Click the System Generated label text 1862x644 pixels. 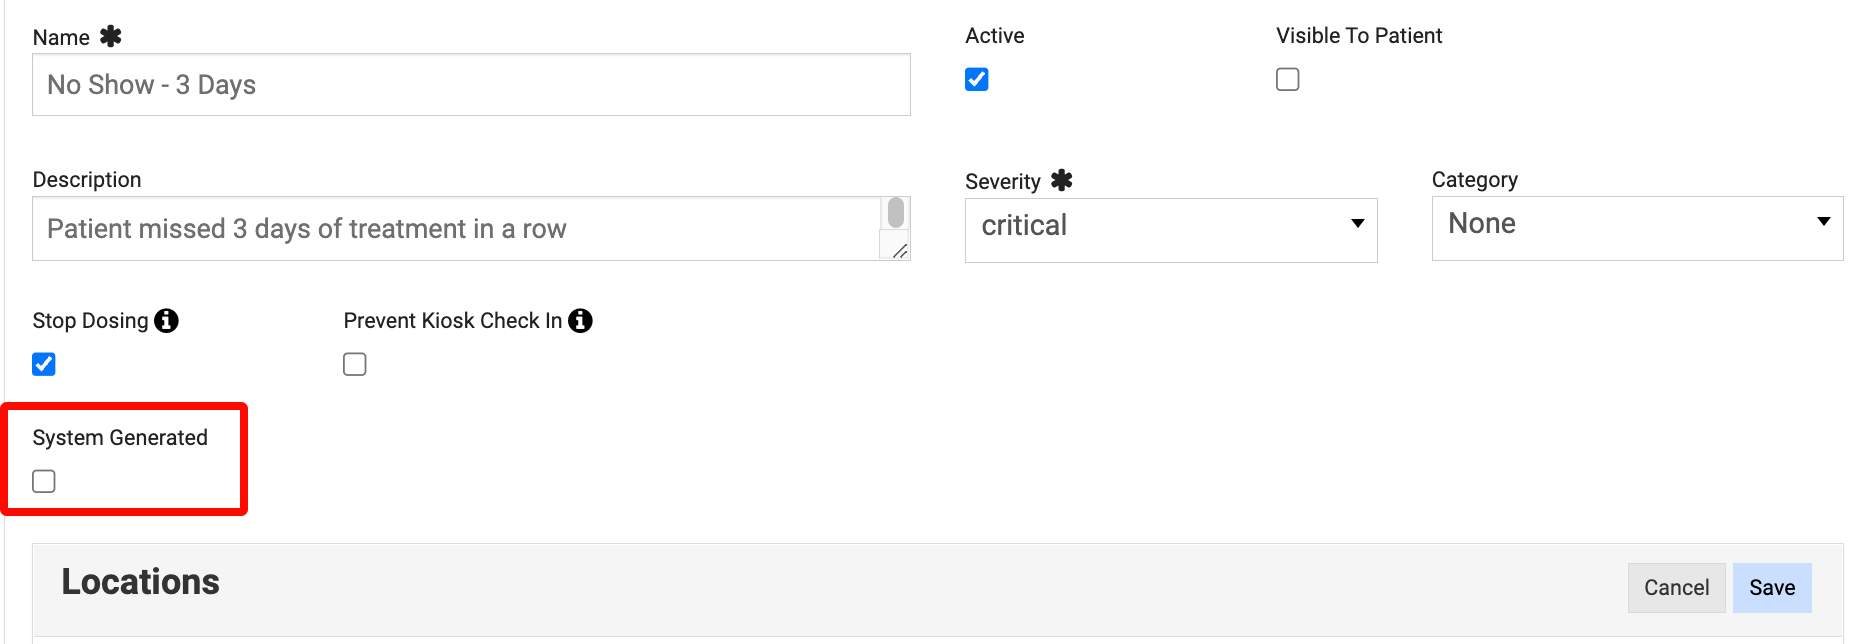click(x=120, y=438)
